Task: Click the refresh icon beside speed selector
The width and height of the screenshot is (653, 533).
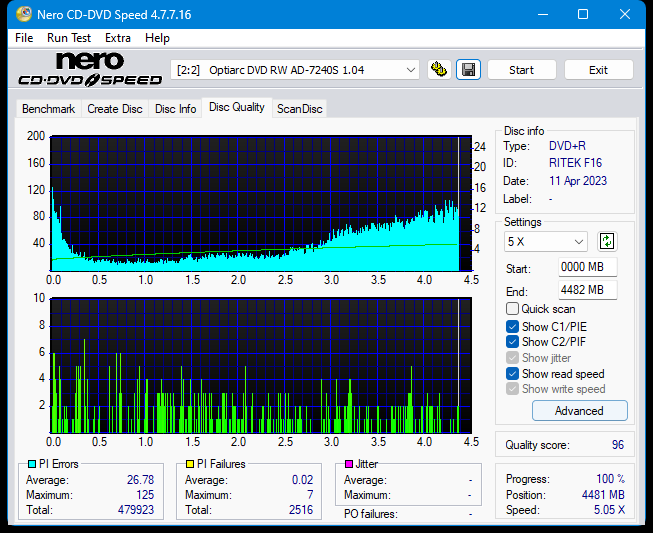Action: [x=606, y=242]
